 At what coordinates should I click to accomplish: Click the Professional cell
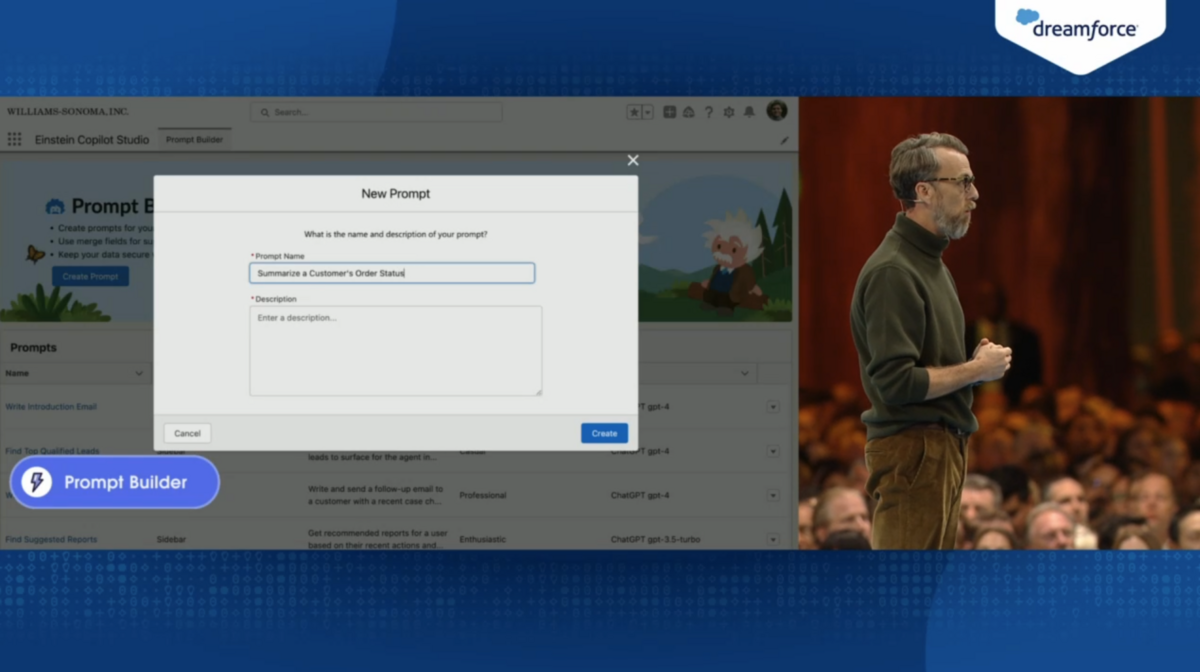483,495
